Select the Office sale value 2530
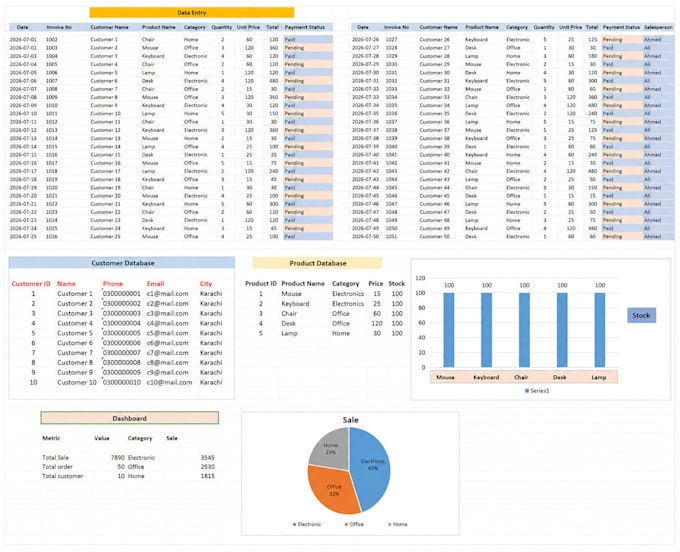Viewport: 680px width, 552px height. pos(207,467)
